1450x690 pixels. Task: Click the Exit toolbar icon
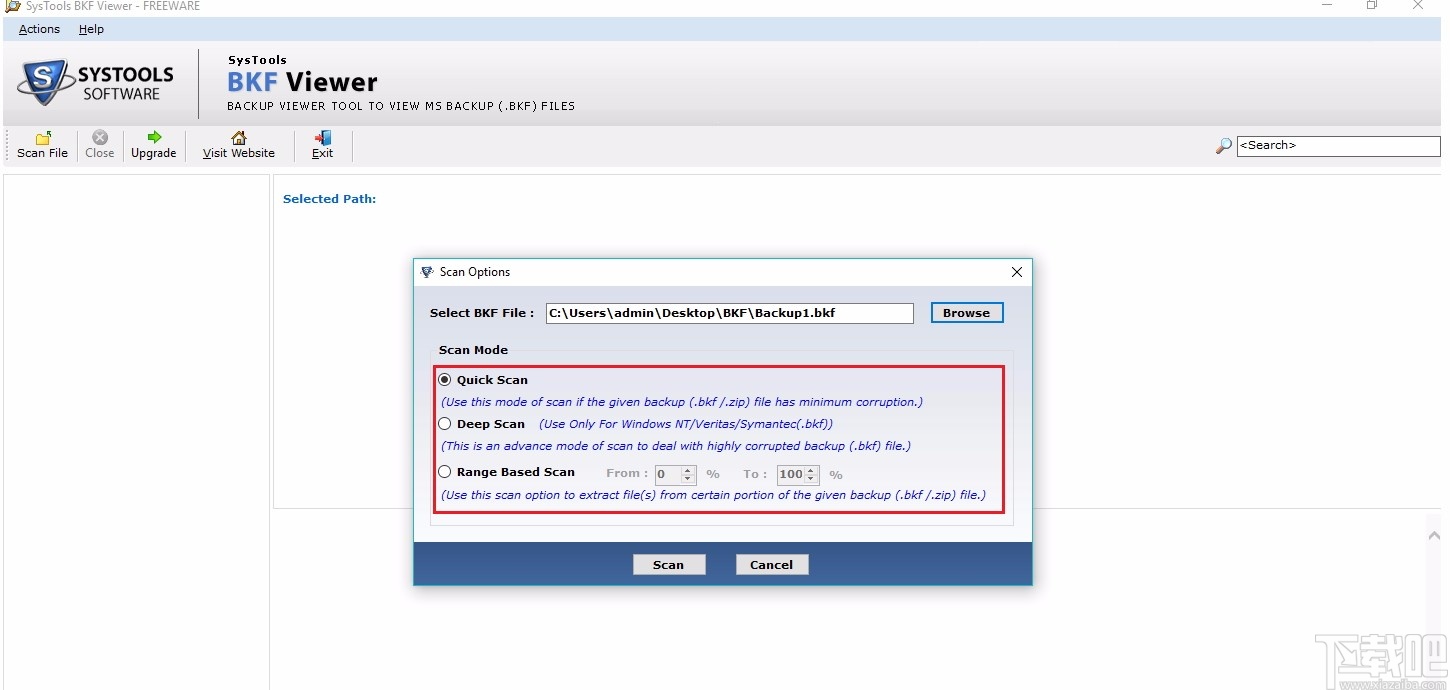(322, 138)
